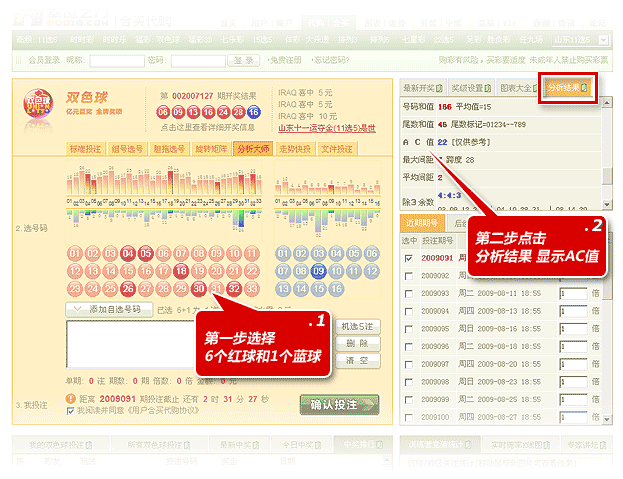Toggle checkbox for issue 2009096

pyautogui.click(x=408, y=347)
